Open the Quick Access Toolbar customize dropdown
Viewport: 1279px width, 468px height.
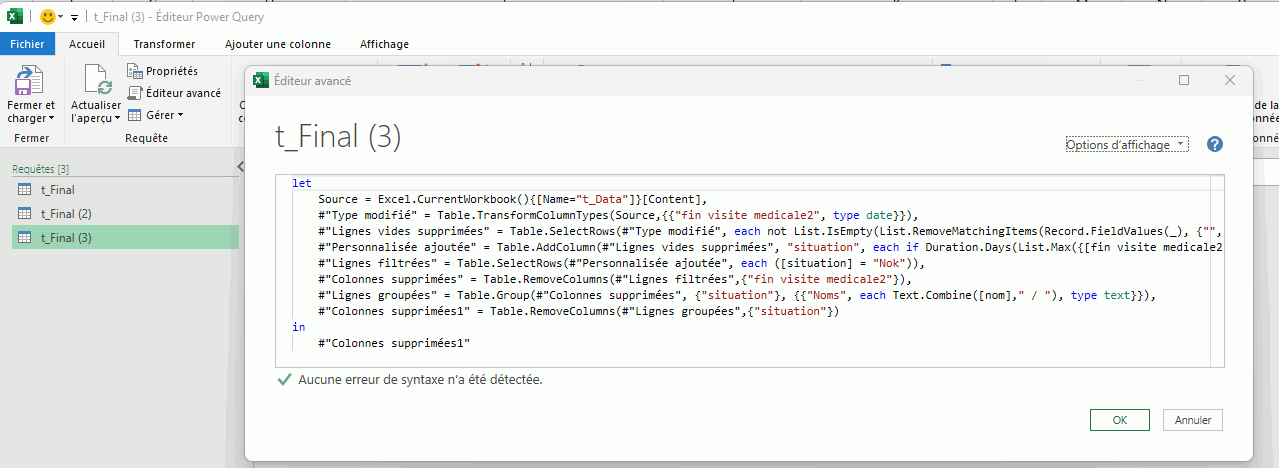click(x=74, y=18)
